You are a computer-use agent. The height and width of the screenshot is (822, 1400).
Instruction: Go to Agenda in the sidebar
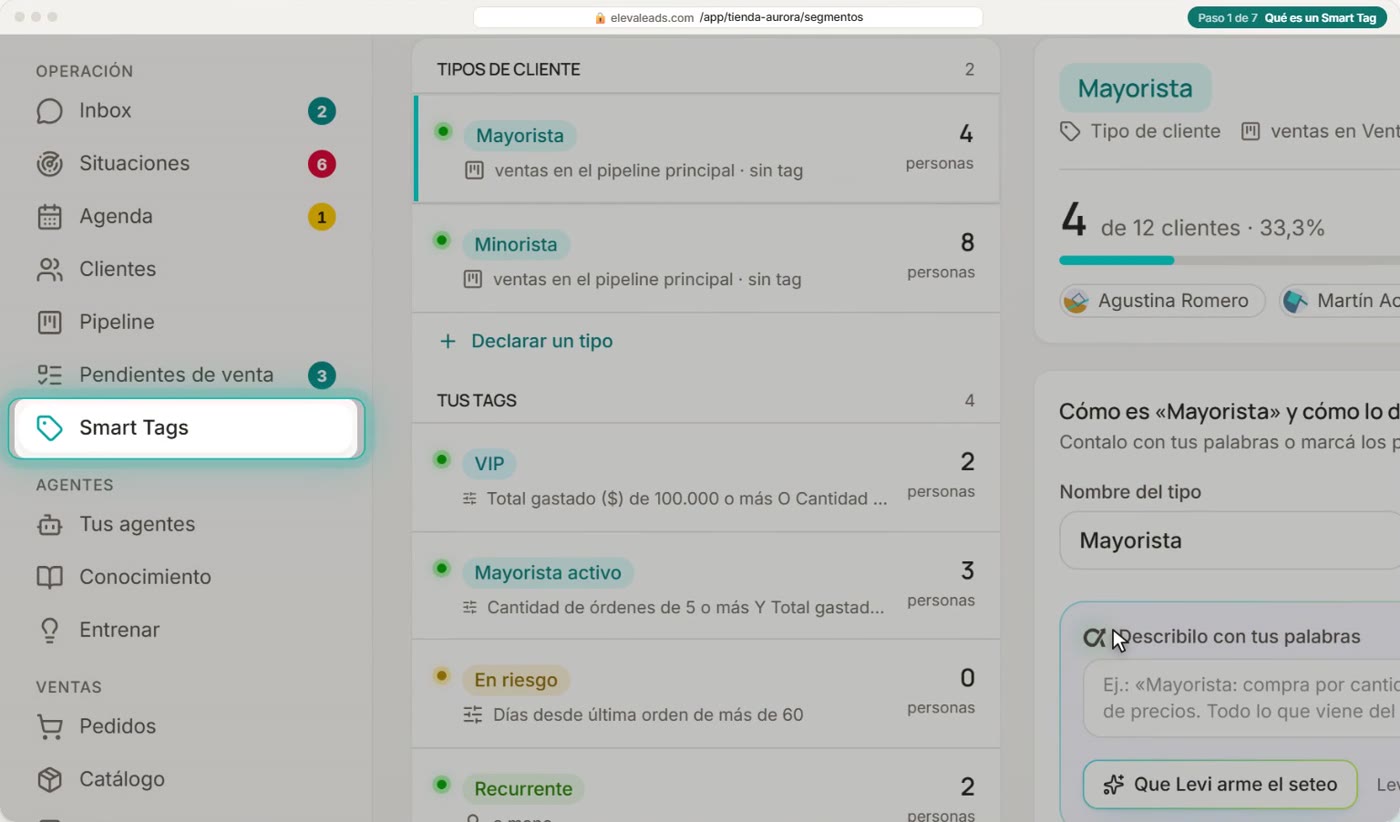[186, 217]
